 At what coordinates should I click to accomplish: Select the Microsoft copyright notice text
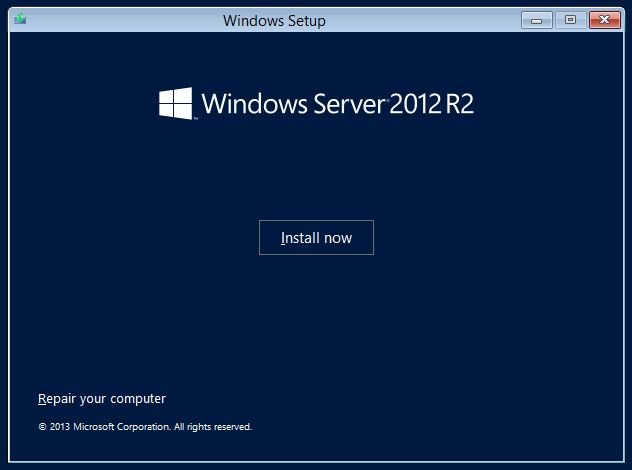point(145,426)
